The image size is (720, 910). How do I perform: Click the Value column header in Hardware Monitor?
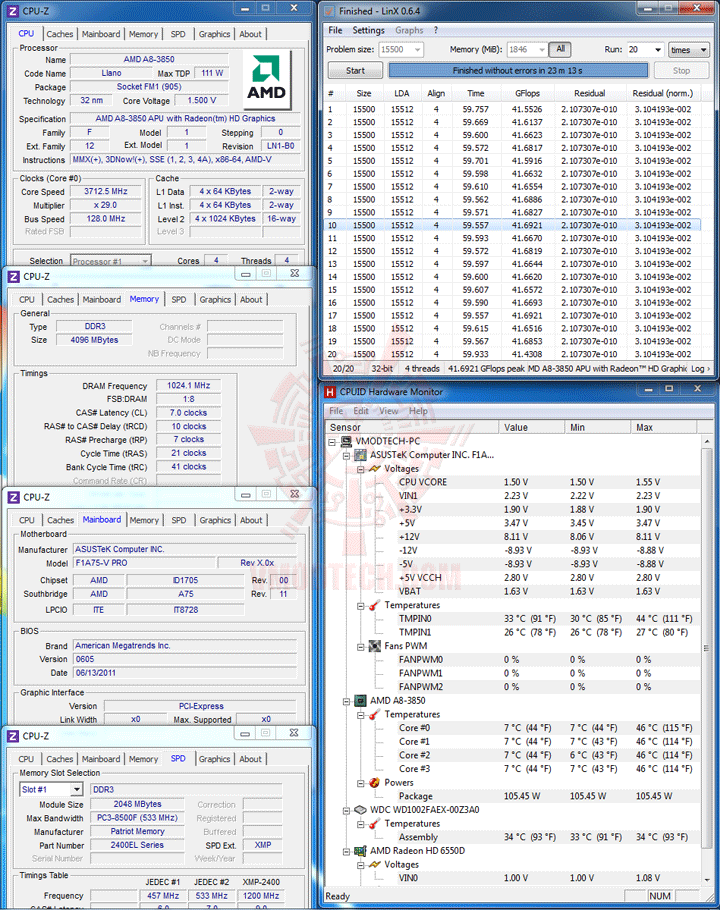point(531,427)
